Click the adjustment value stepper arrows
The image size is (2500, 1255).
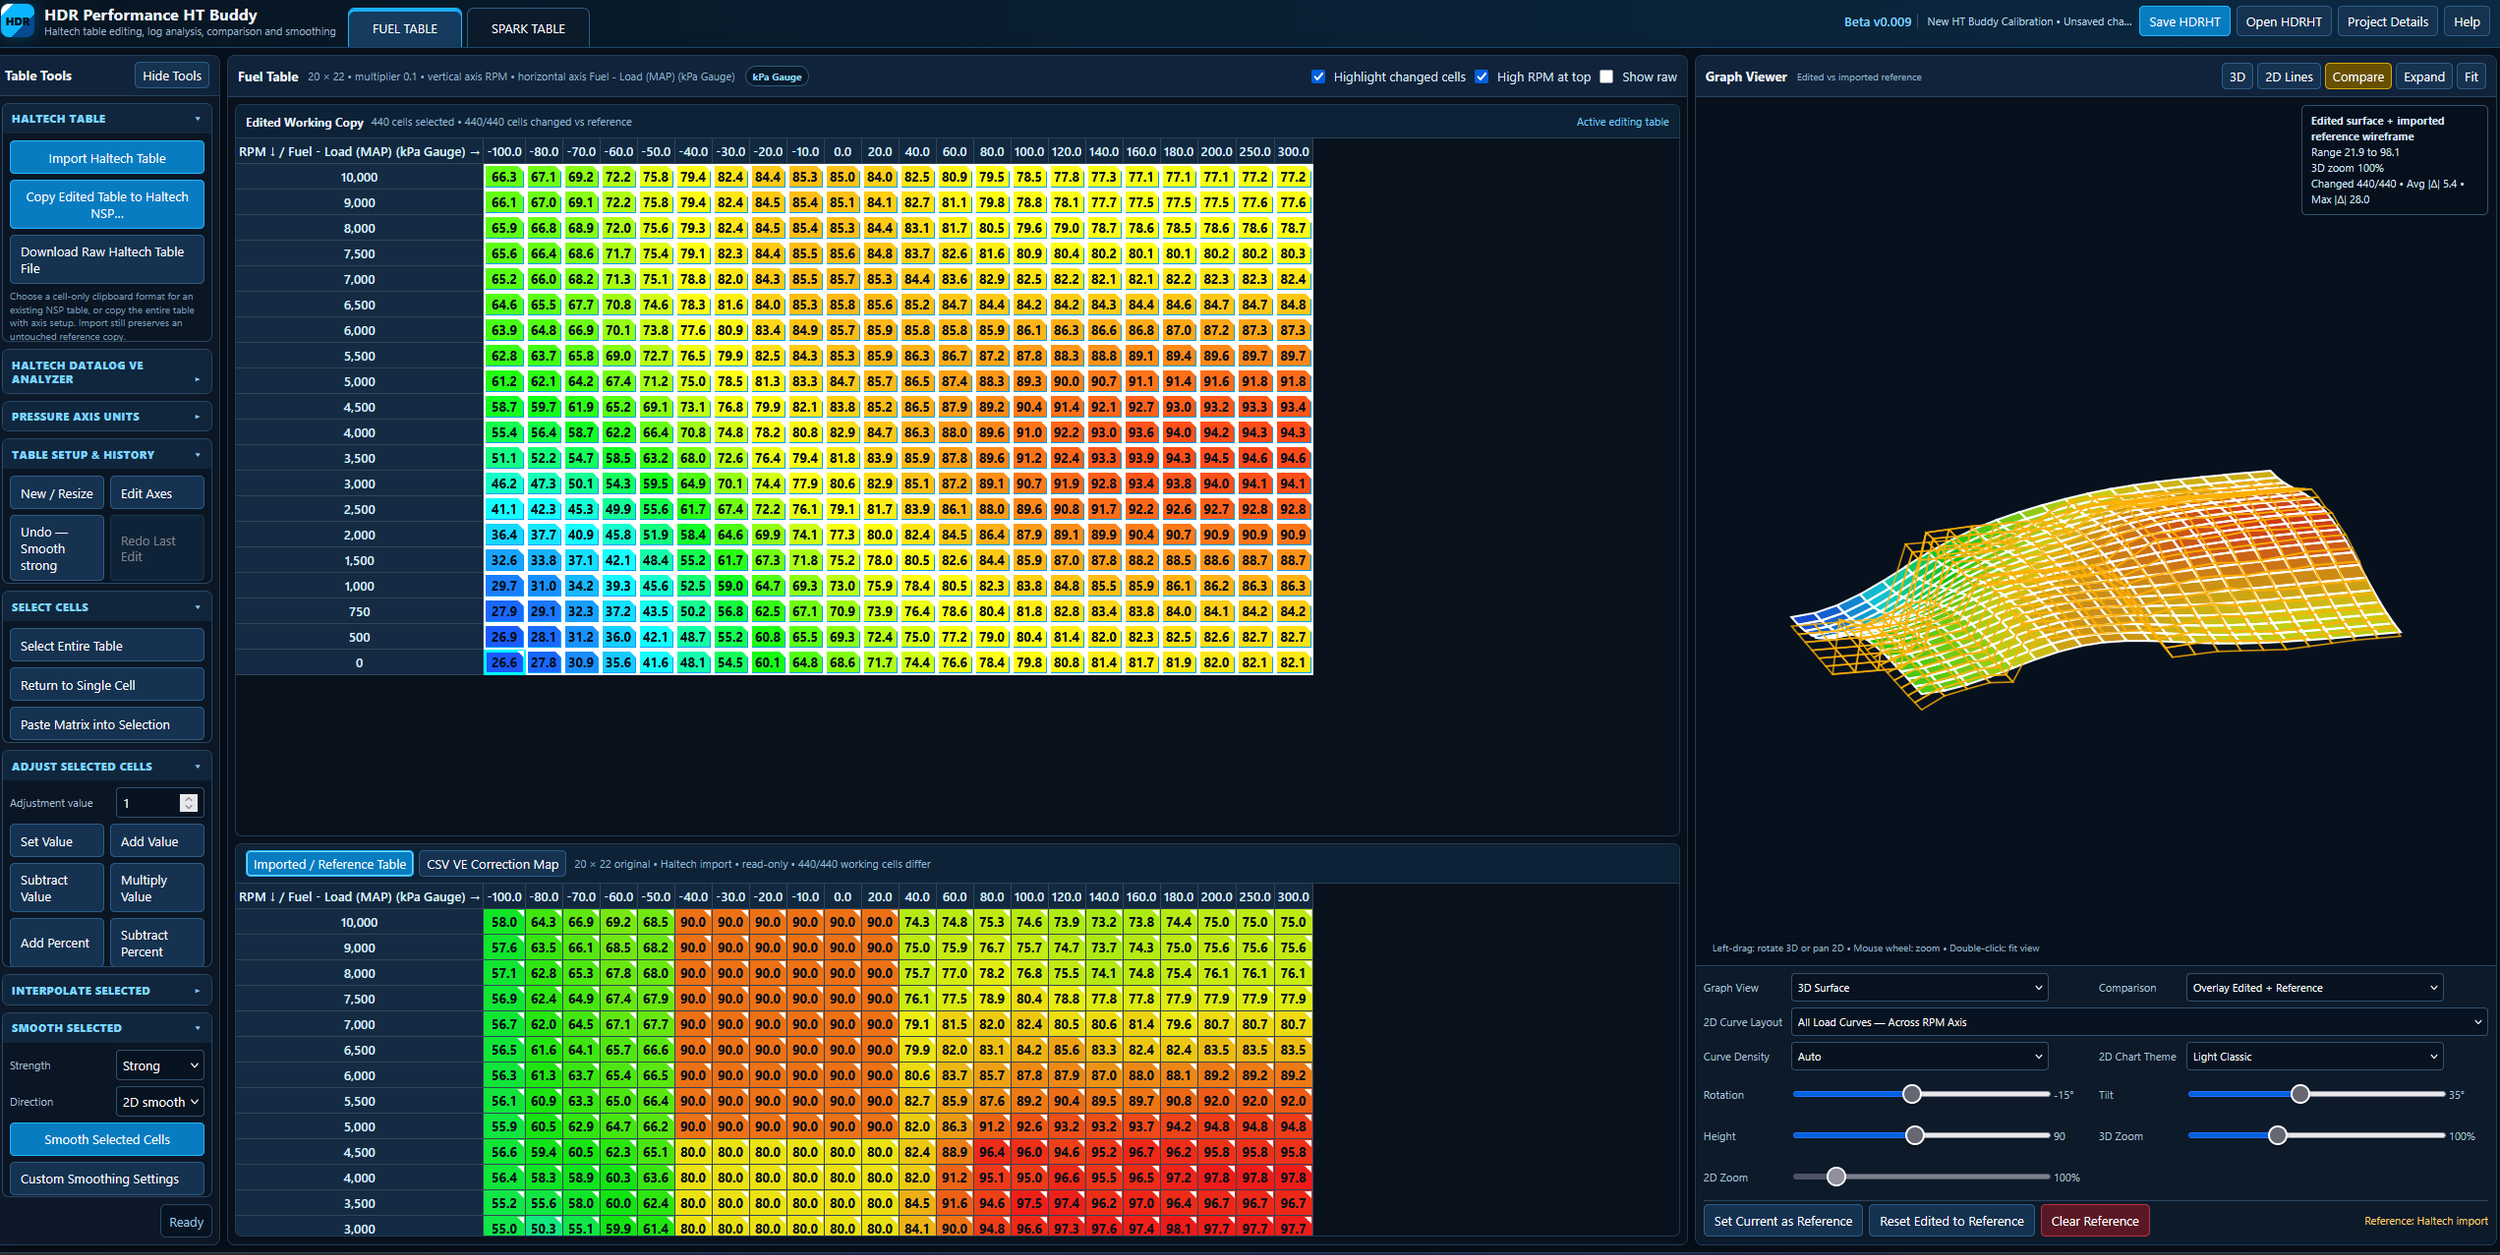coord(188,803)
